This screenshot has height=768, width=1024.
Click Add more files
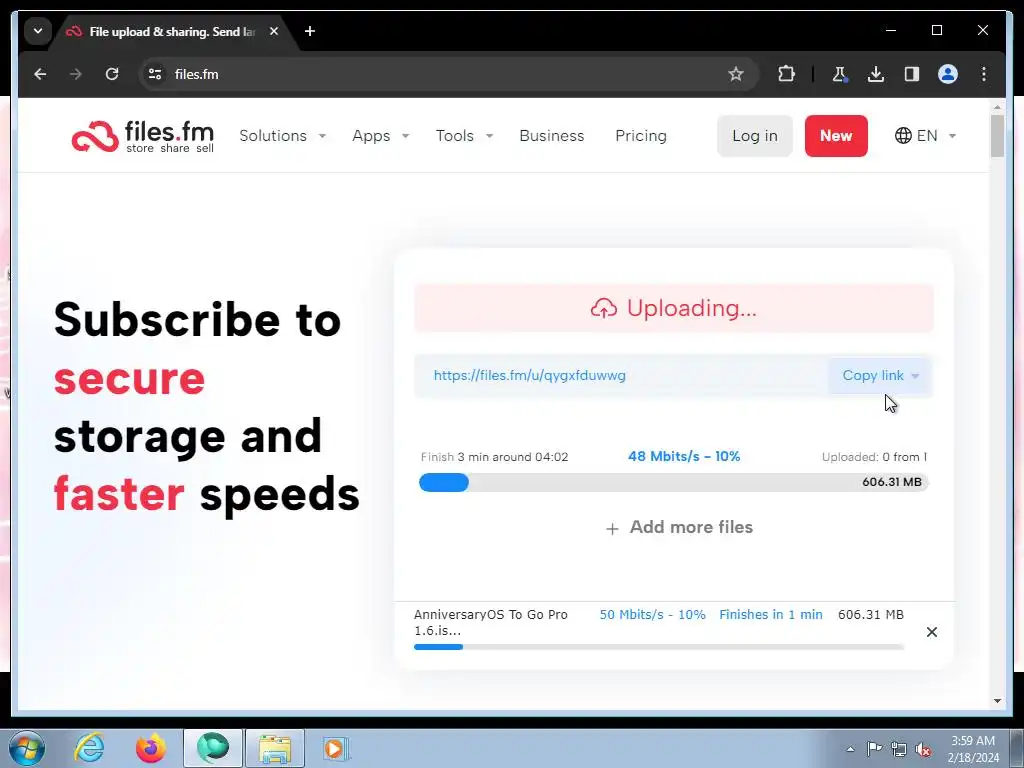(679, 527)
